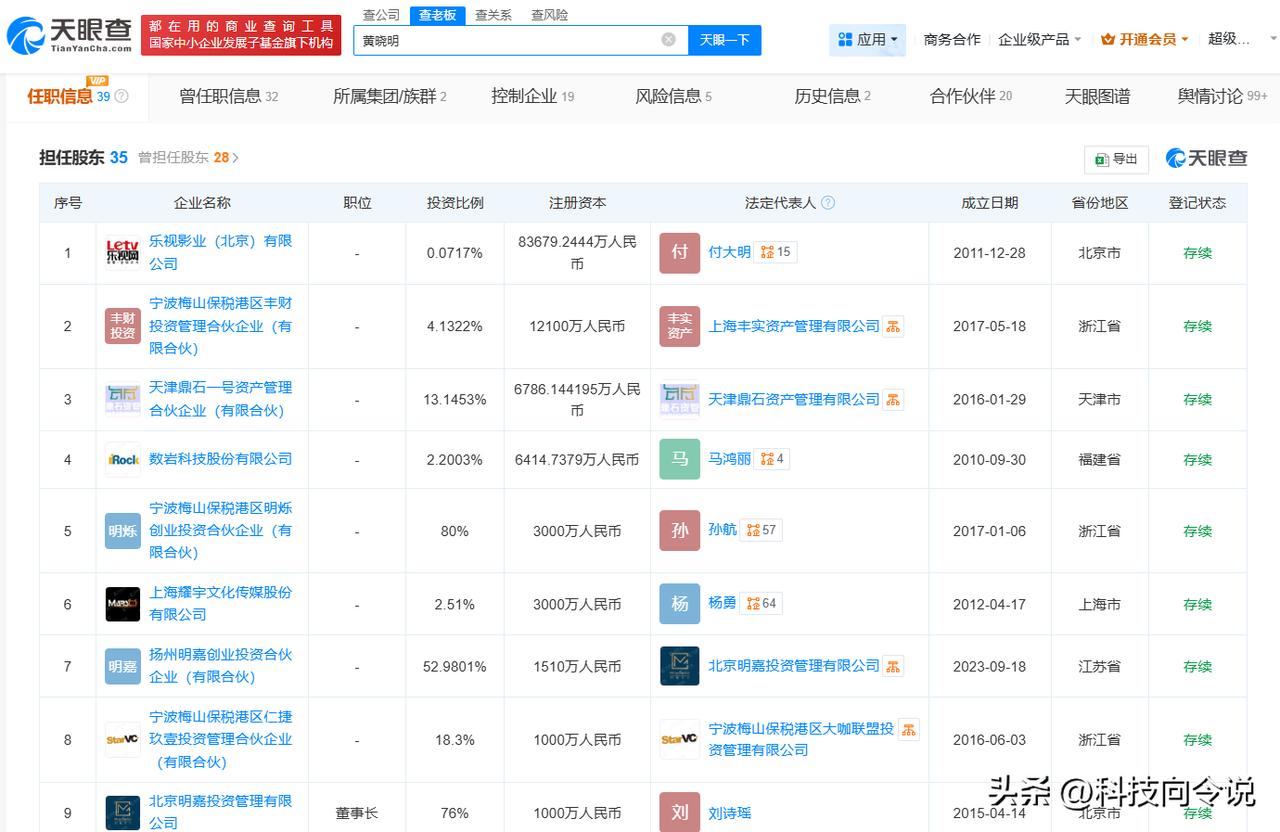Image resolution: width=1280 pixels, height=832 pixels.
Task: Click the 导出 export button
Action: (1117, 159)
